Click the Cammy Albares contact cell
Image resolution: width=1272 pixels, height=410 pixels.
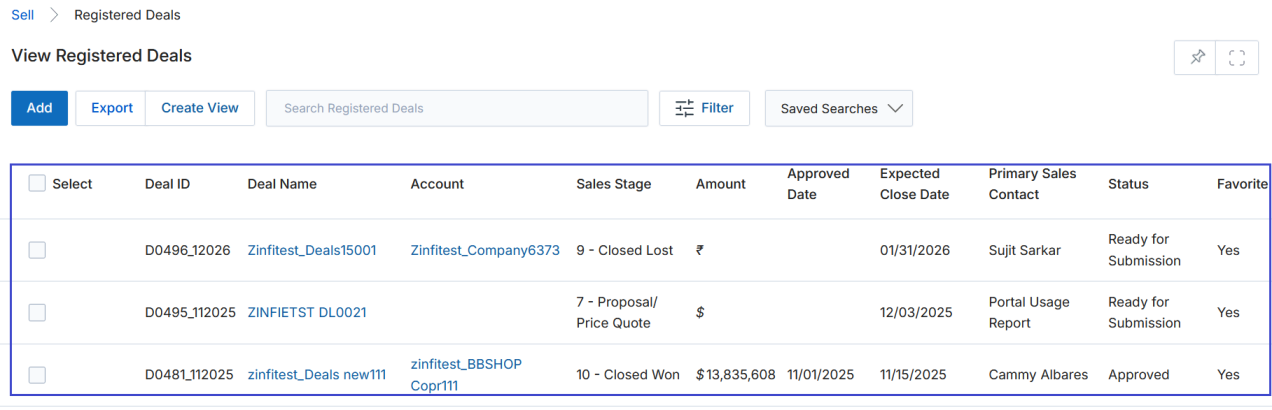(1038, 375)
